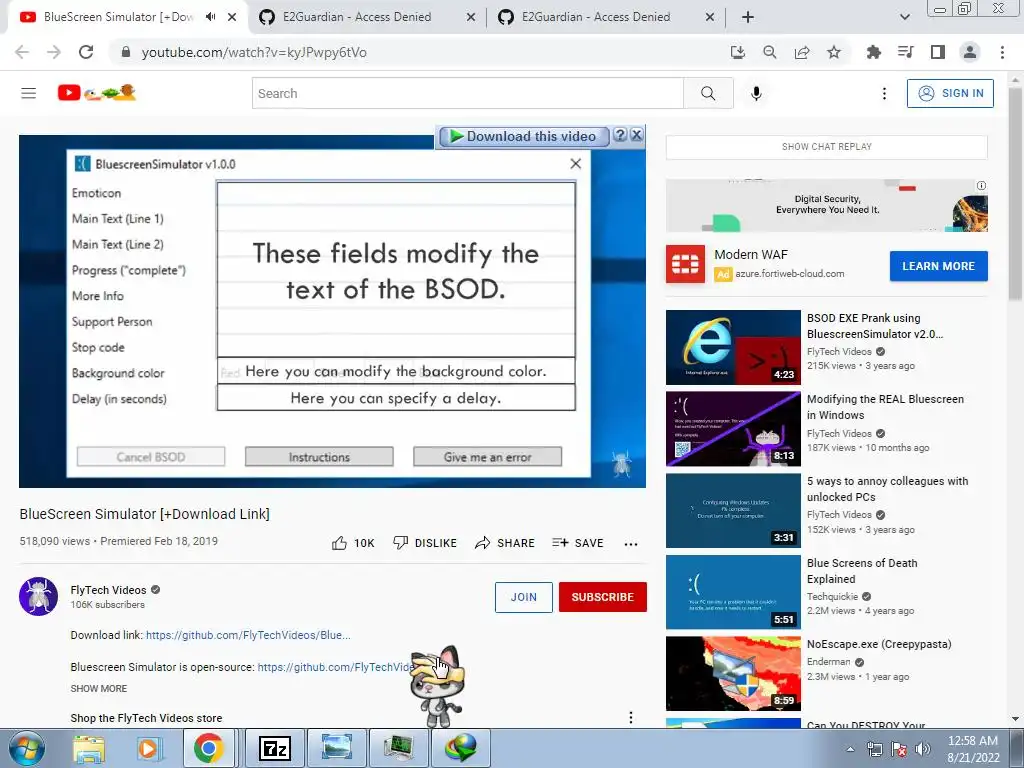Open the install/download page icon in address bar
Viewport: 1024px width, 768px height.
click(737, 52)
